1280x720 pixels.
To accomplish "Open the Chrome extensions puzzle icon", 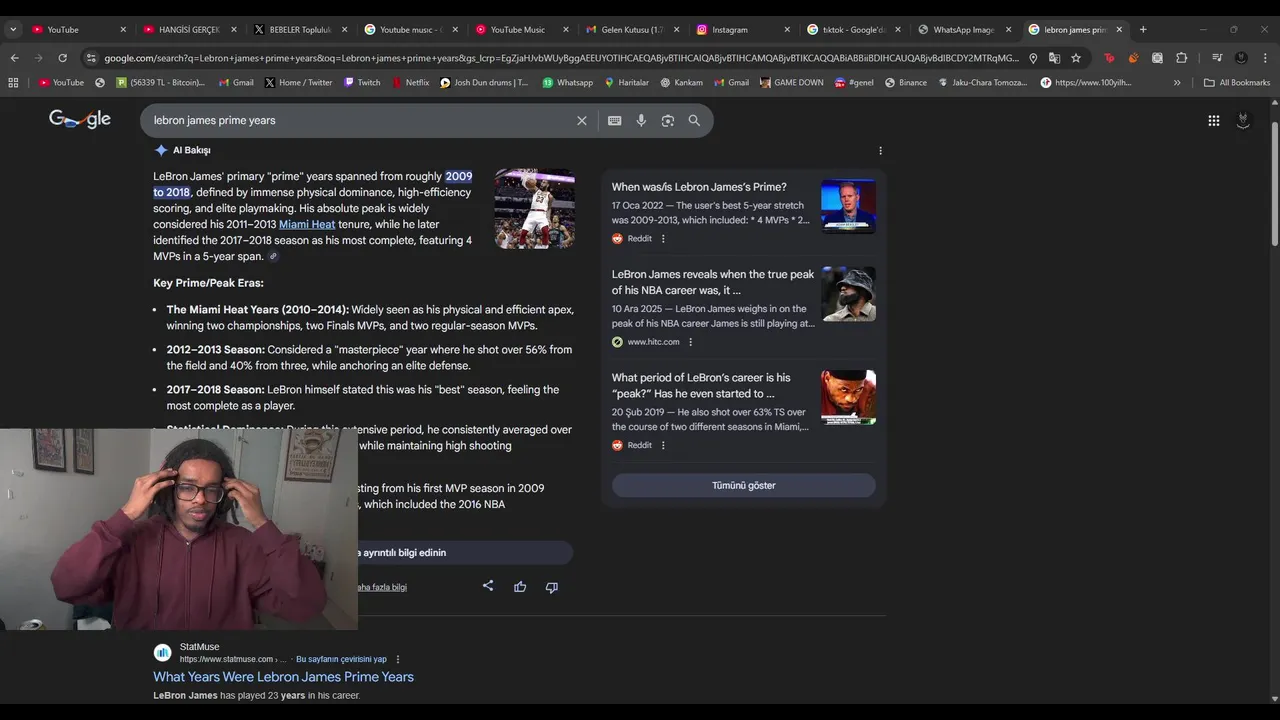I will (1181, 58).
